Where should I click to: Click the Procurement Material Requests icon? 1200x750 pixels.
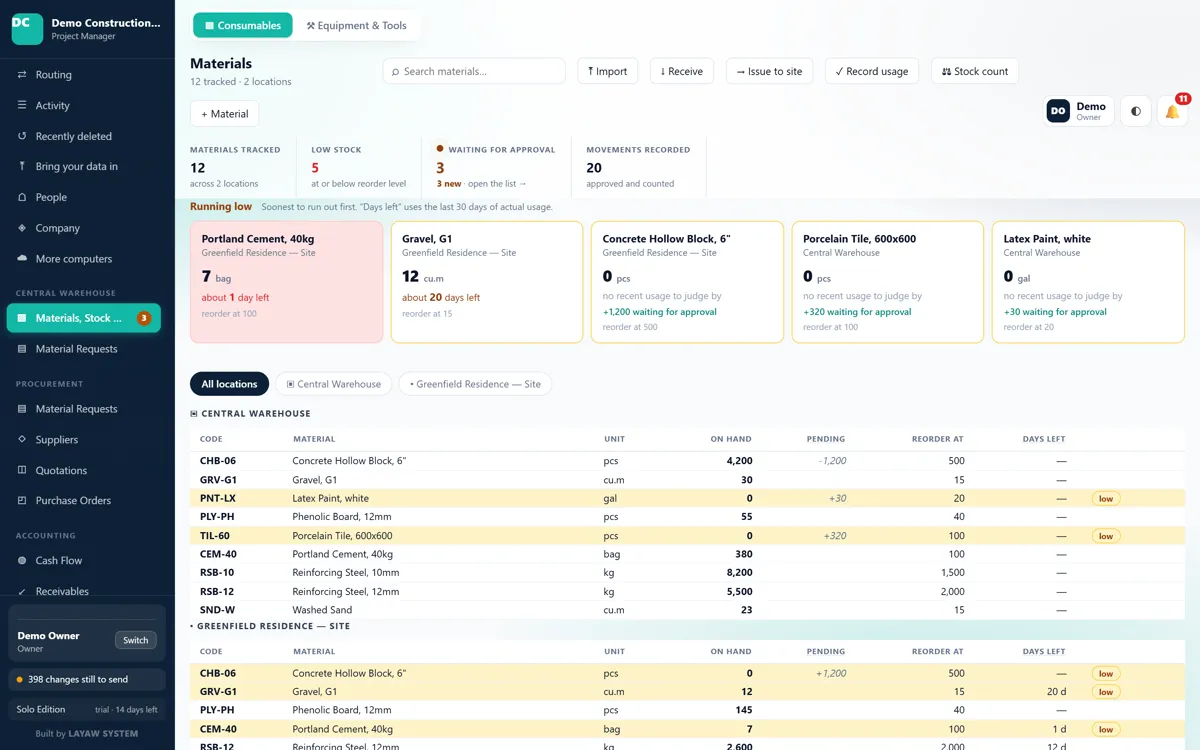22,409
